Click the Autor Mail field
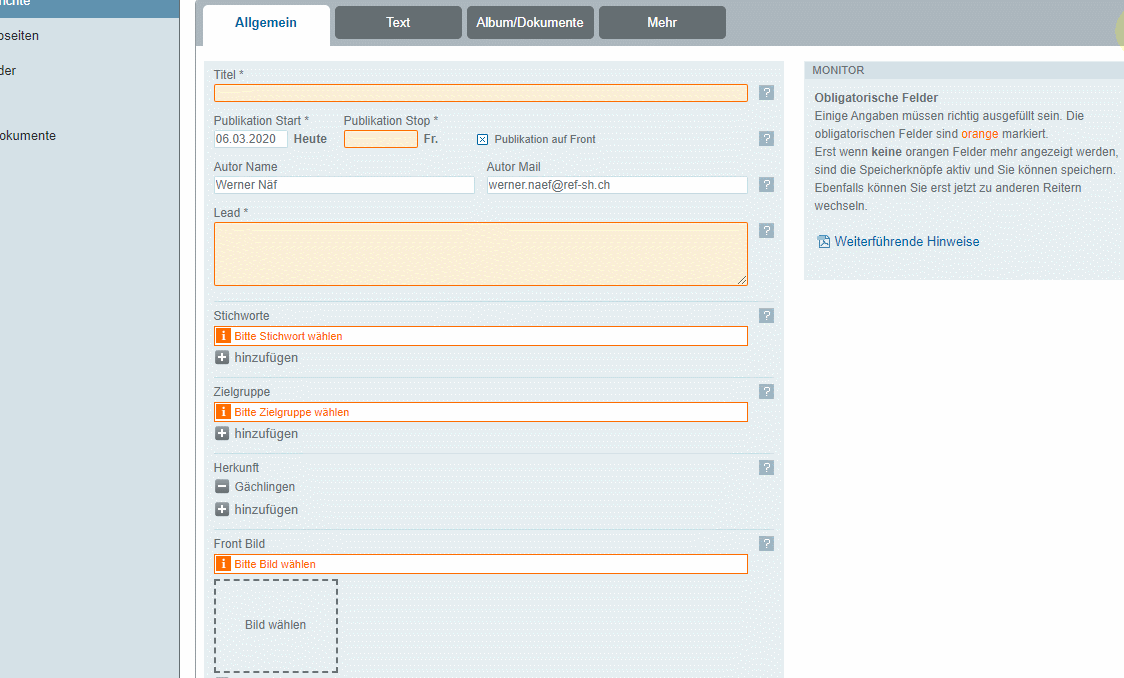 click(x=617, y=185)
